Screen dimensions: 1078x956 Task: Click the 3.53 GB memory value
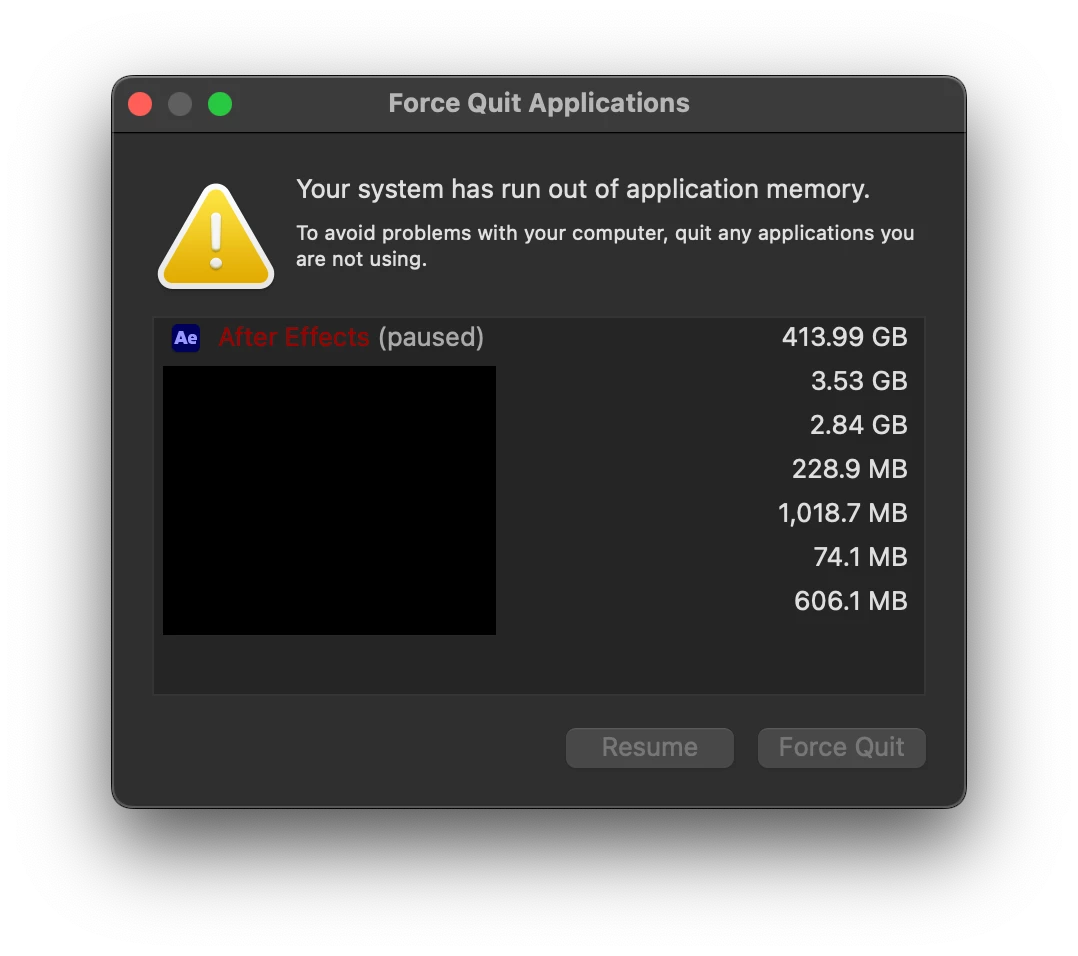[x=859, y=381]
